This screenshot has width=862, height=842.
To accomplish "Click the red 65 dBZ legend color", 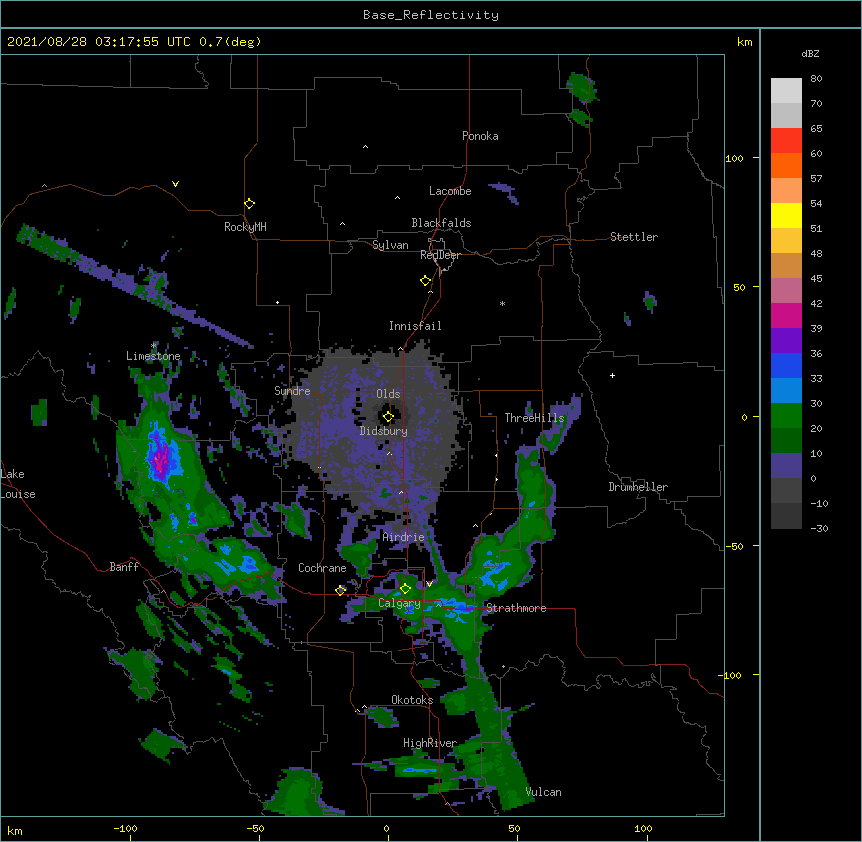I will pyautogui.click(x=786, y=141).
